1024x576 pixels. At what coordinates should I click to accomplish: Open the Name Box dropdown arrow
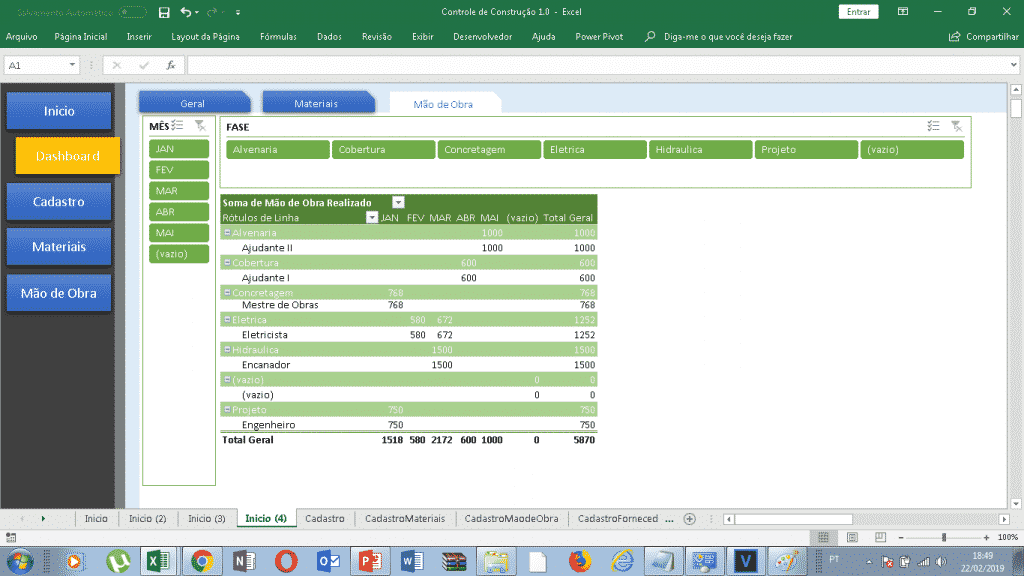click(72, 65)
